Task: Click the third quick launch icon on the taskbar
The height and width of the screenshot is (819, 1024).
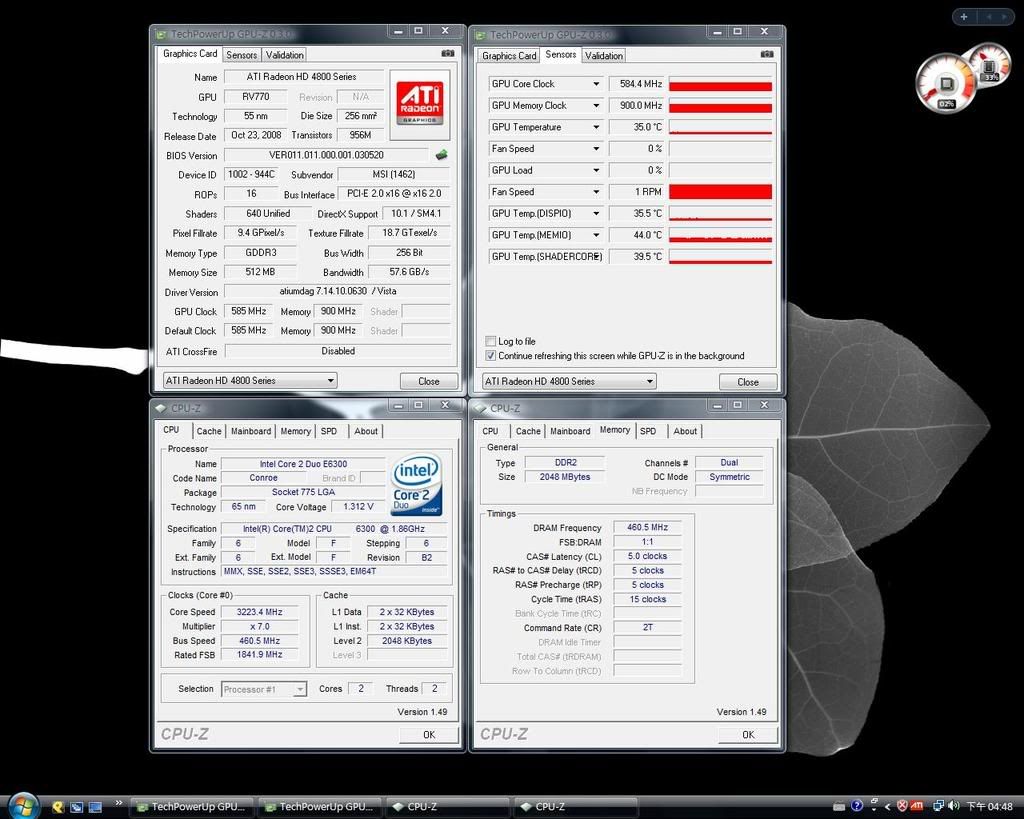Action: click(x=95, y=807)
